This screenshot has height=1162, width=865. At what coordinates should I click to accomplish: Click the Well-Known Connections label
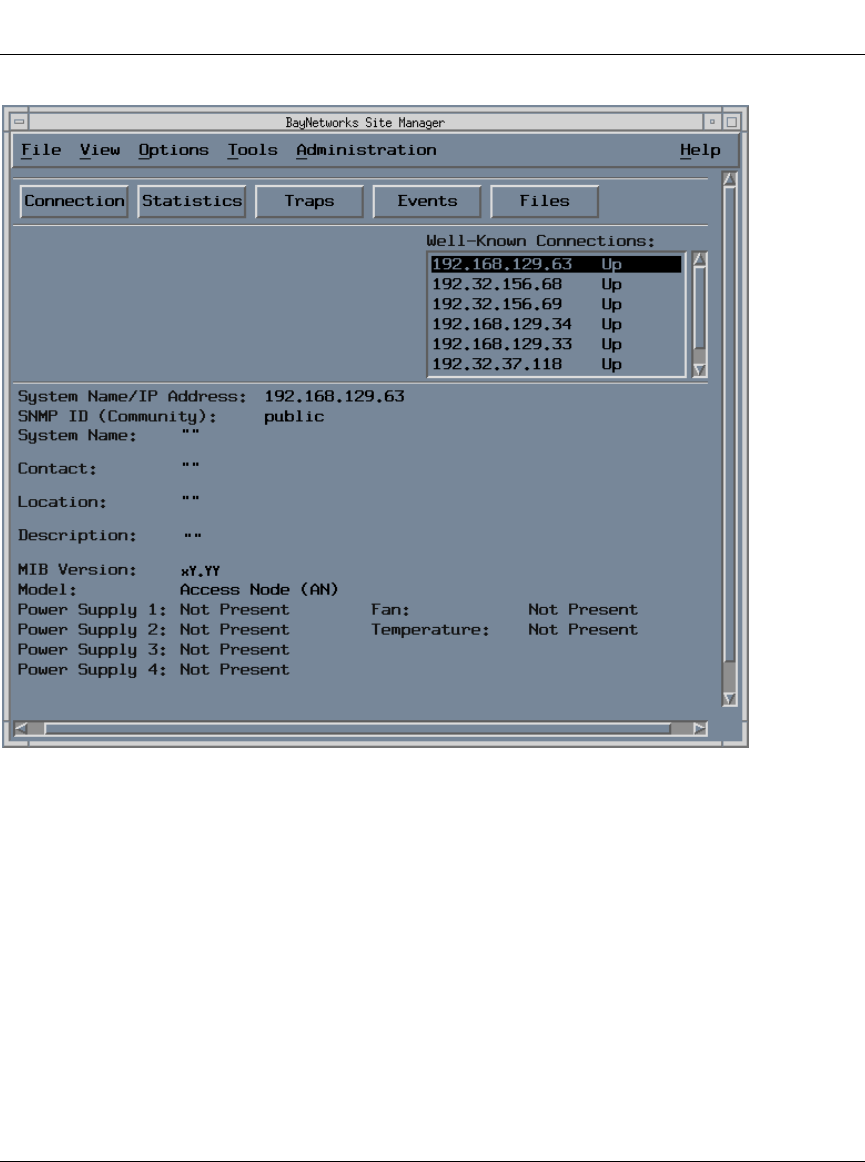click(541, 241)
